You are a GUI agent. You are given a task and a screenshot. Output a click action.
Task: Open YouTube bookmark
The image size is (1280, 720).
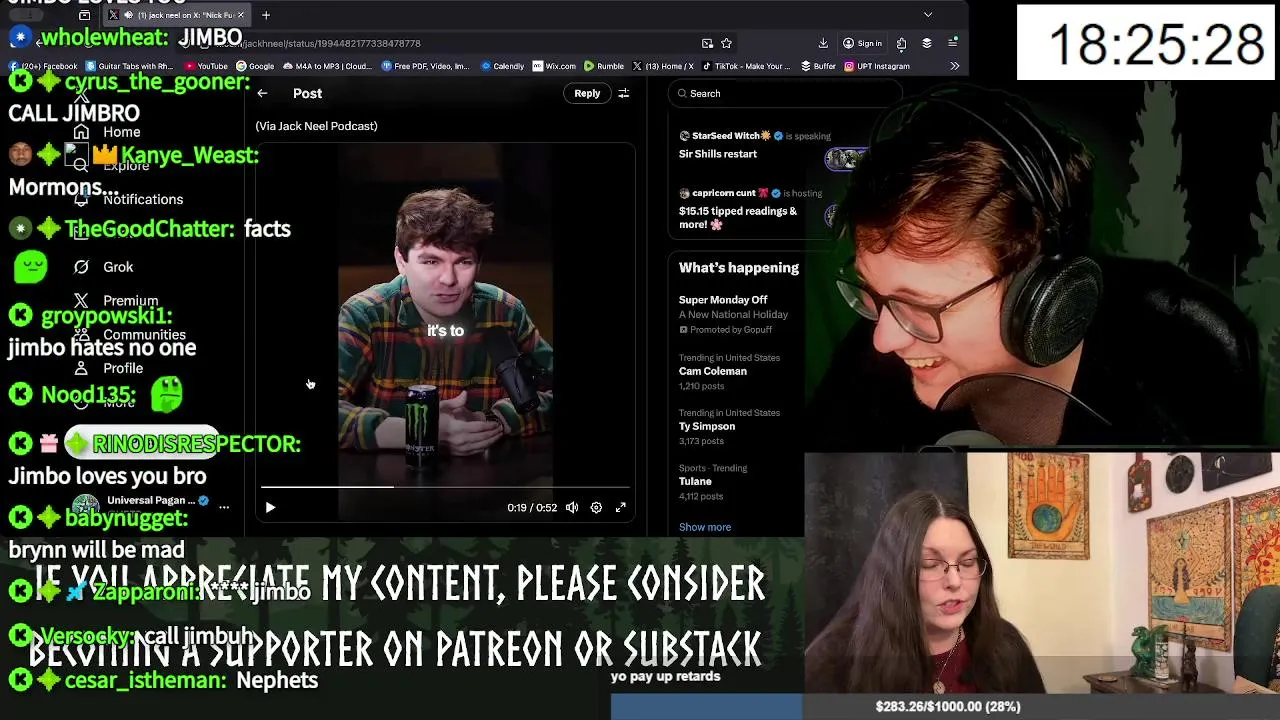[x=207, y=66]
